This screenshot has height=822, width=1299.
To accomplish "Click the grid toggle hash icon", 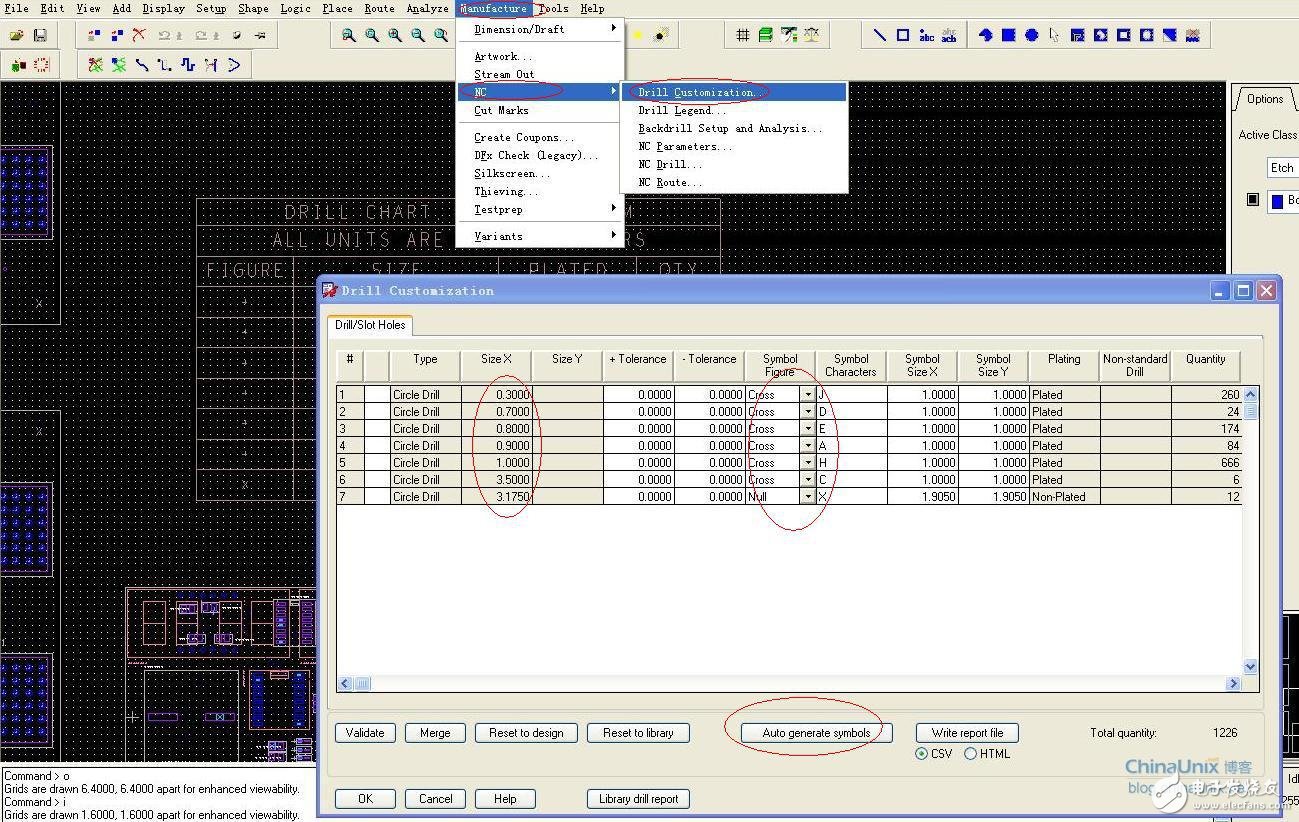I will click(x=742, y=35).
